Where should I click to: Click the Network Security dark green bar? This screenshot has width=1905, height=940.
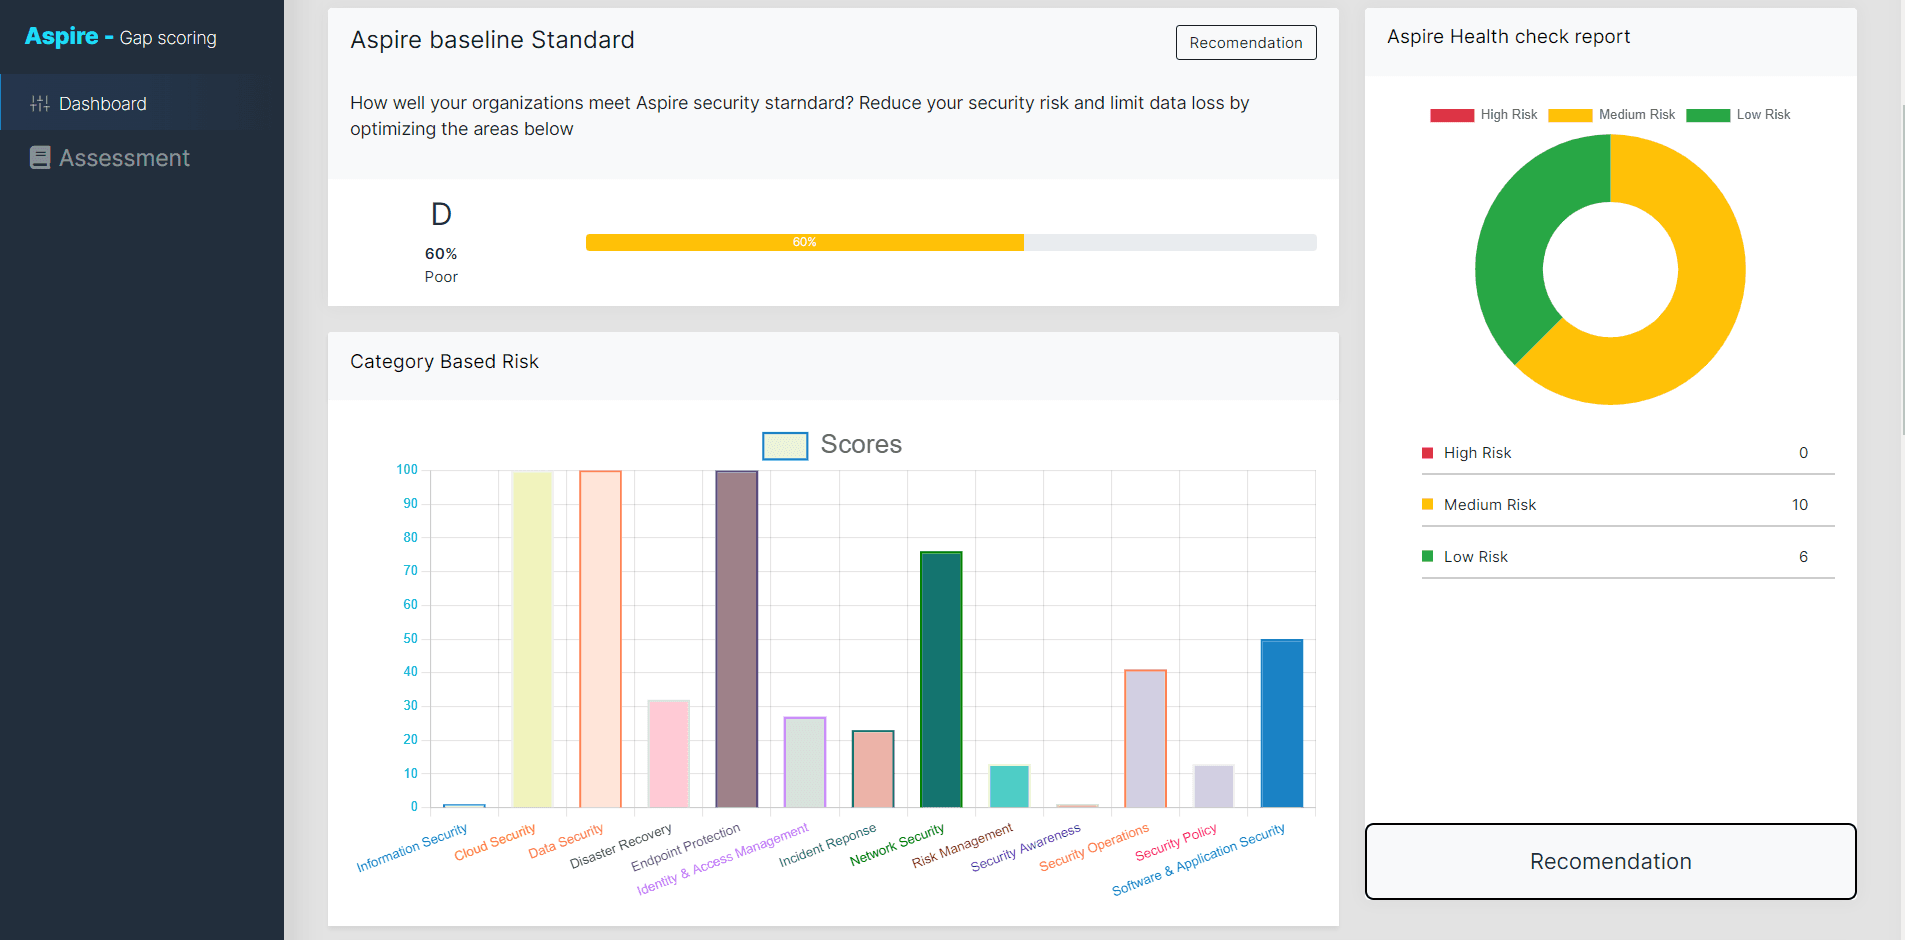[x=941, y=680]
